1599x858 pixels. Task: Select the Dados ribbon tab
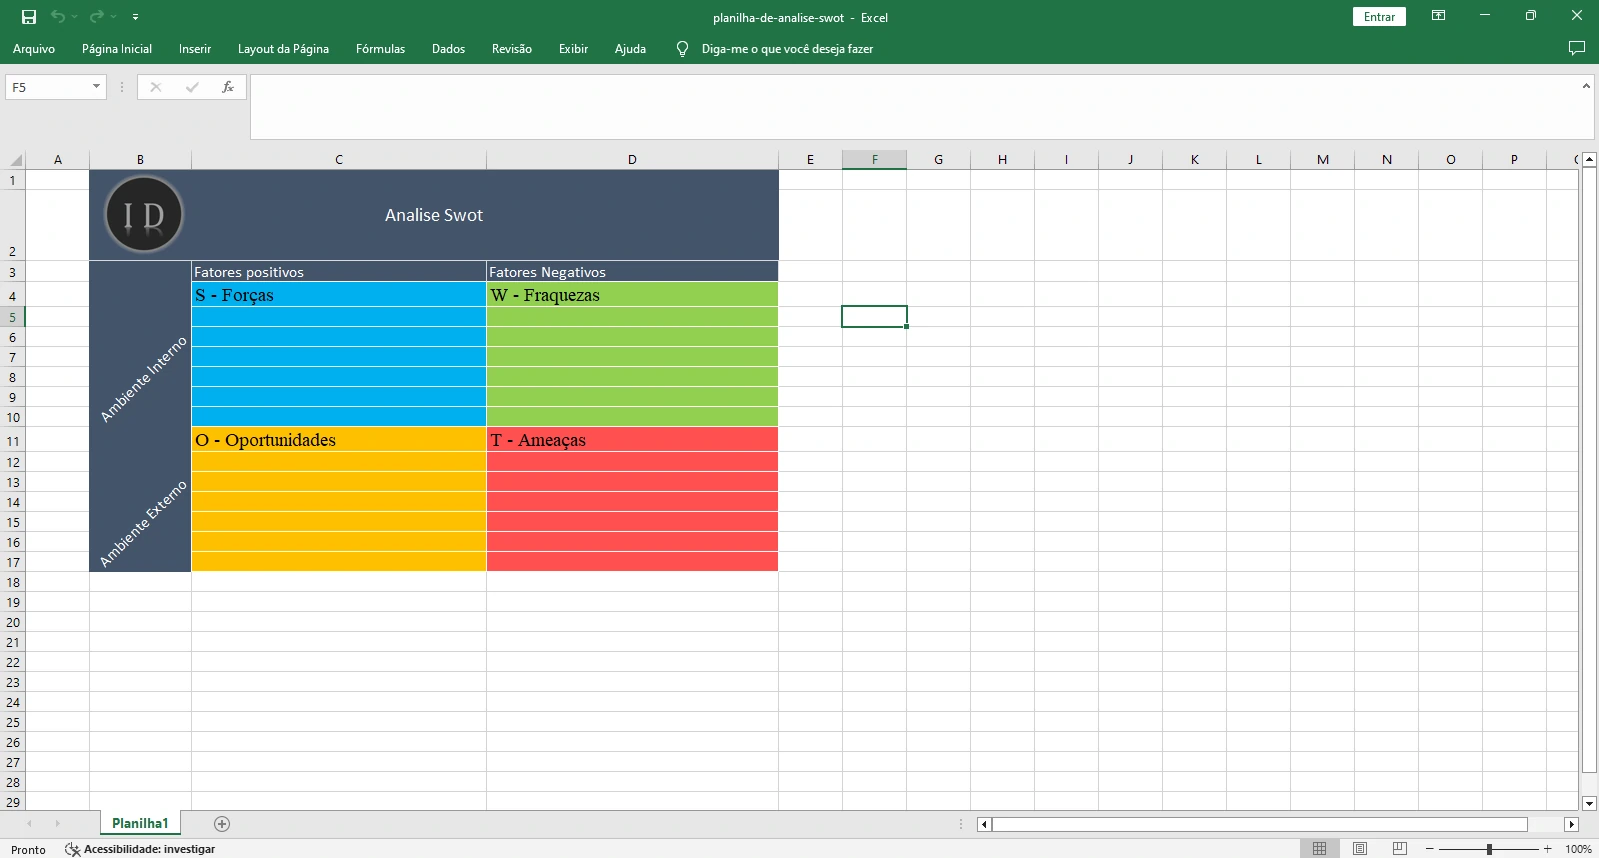pos(448,48)
